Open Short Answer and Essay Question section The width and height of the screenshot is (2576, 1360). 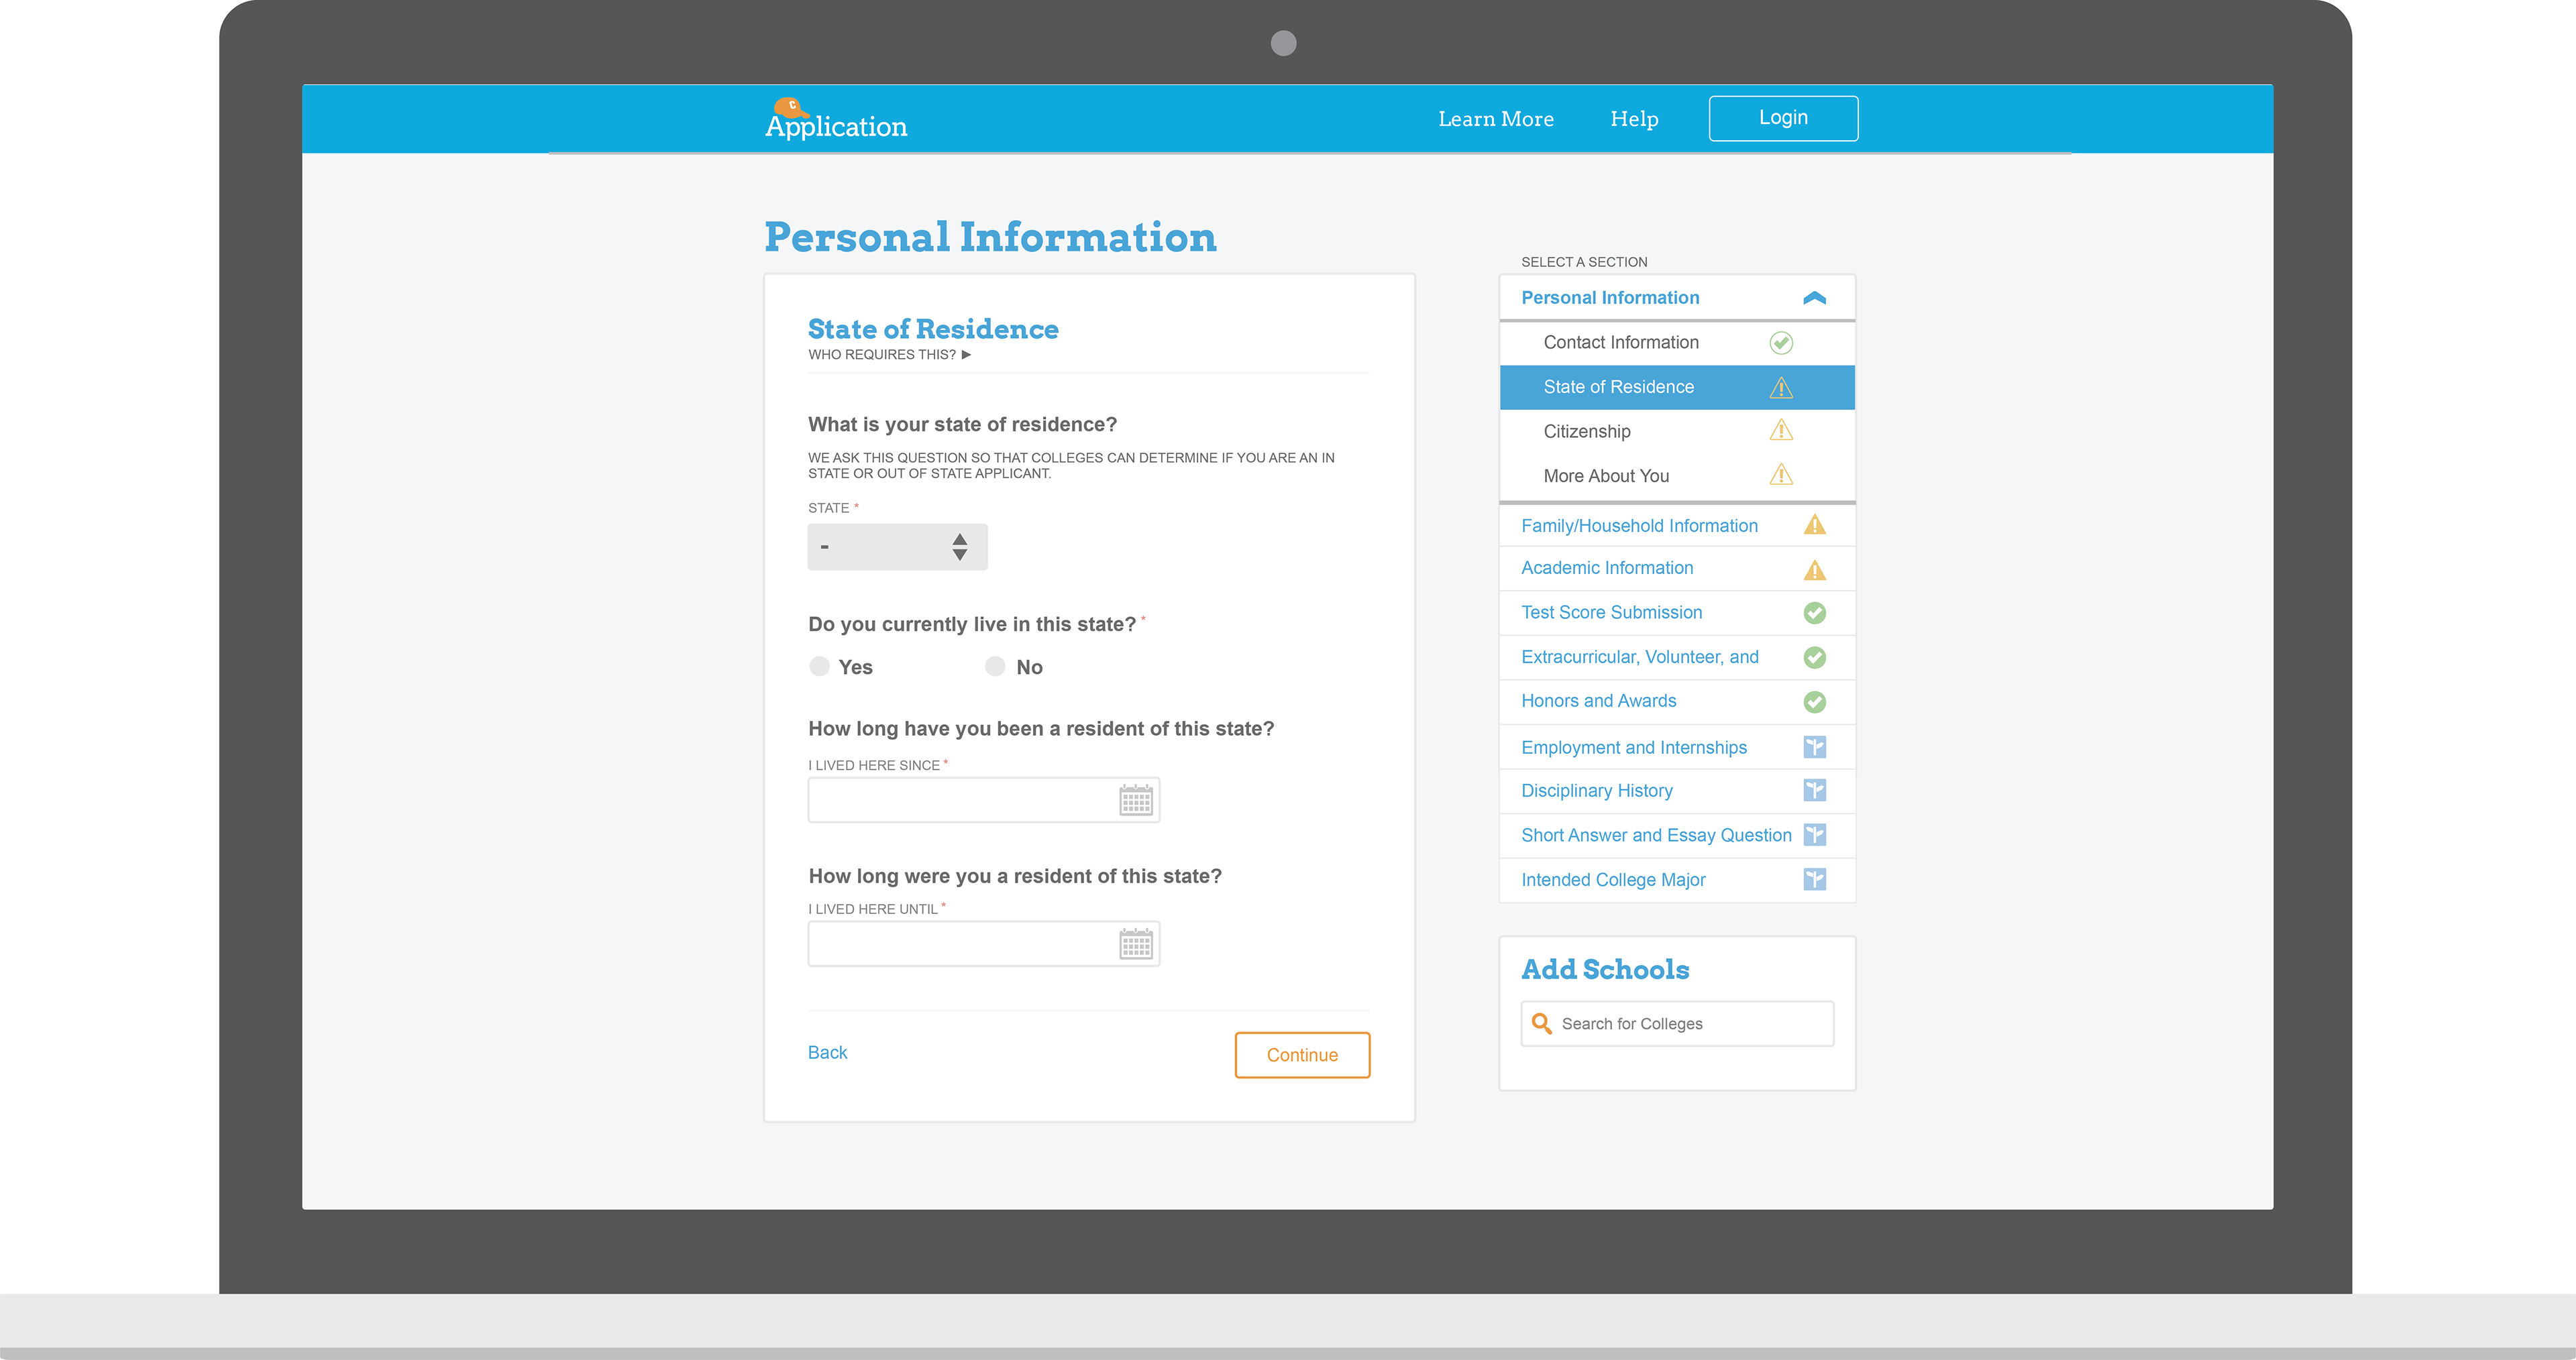tap(1677, 835)
